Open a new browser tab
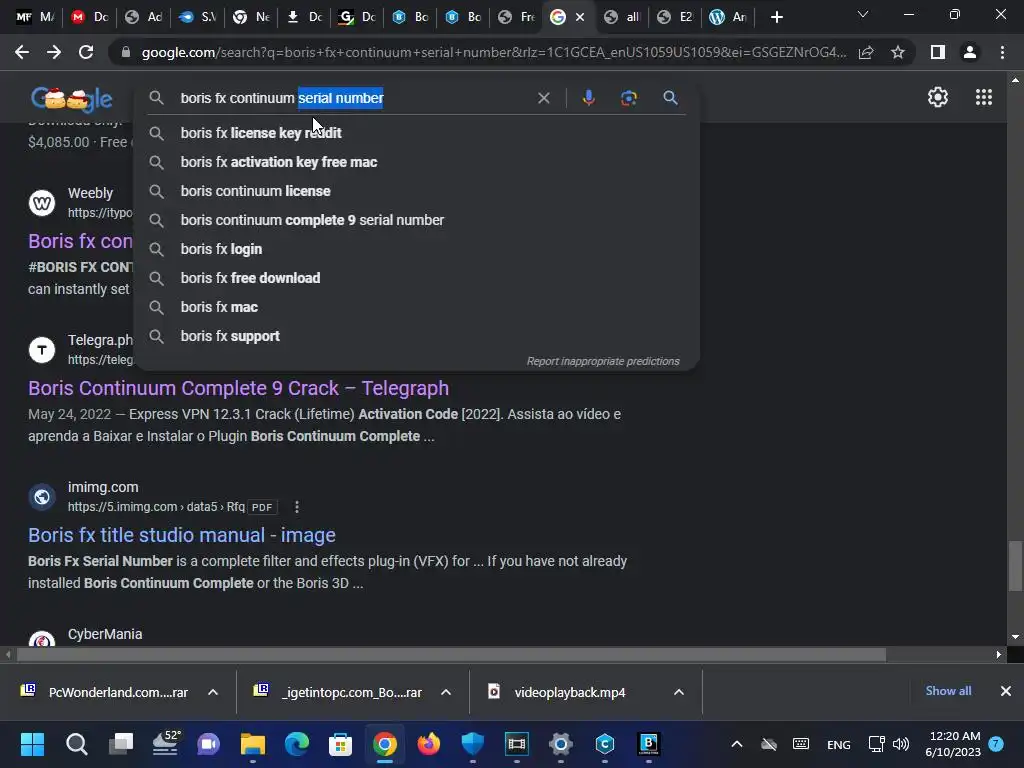The height and width of the screenshot is (768, 1024). pyautogui.click(x=776, y=17)
